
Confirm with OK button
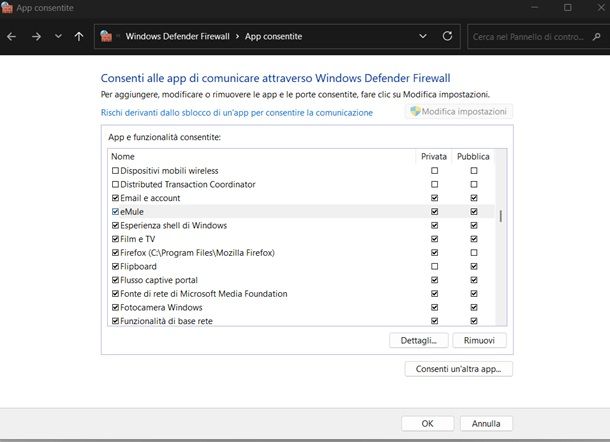click(428, 423)
